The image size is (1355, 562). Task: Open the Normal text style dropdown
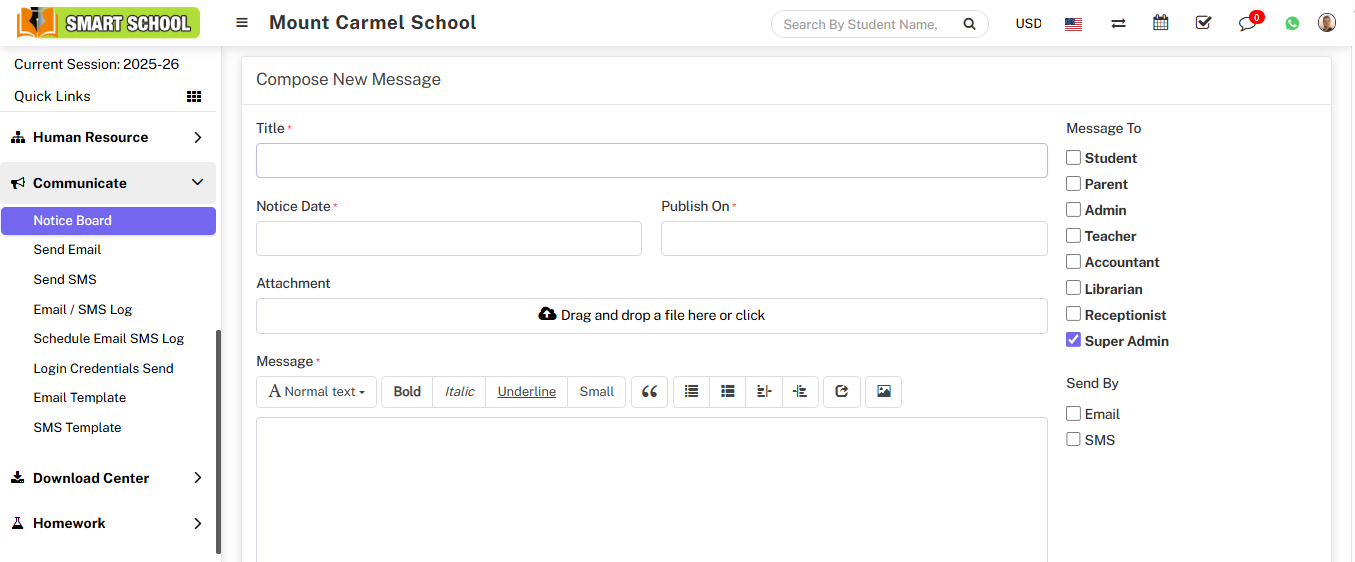[316, 392]
